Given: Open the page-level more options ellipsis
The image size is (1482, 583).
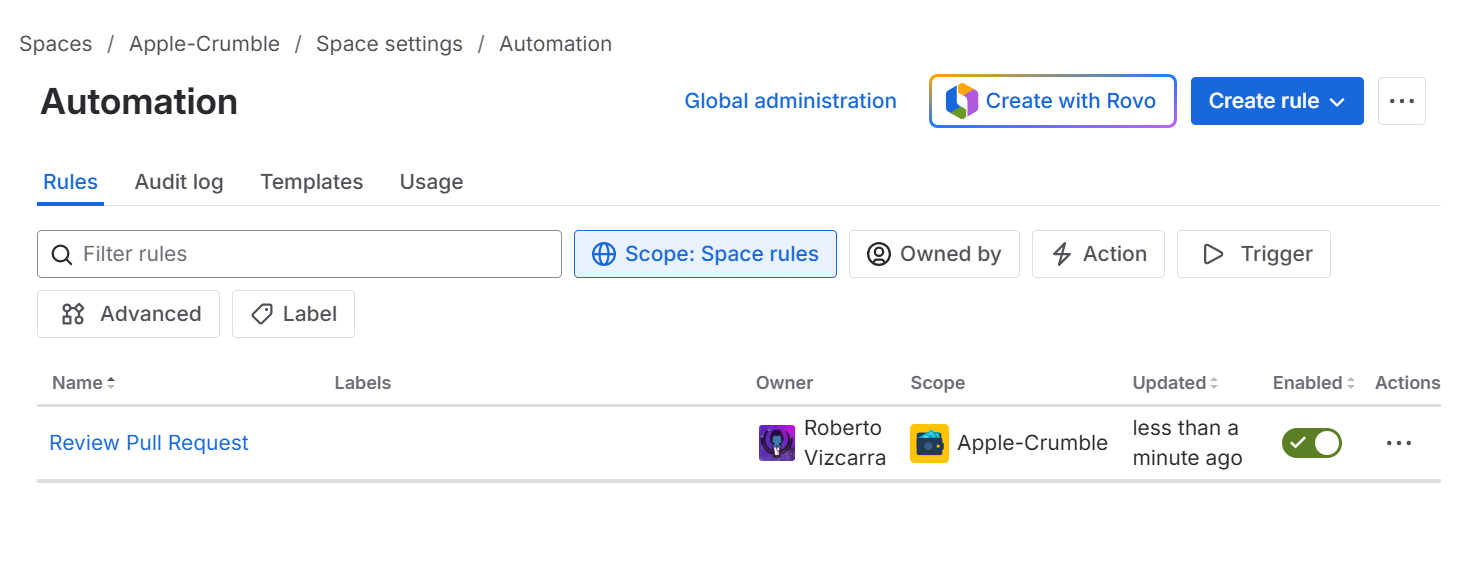Looking at the screenshot, I should (x=1401, y=101).
